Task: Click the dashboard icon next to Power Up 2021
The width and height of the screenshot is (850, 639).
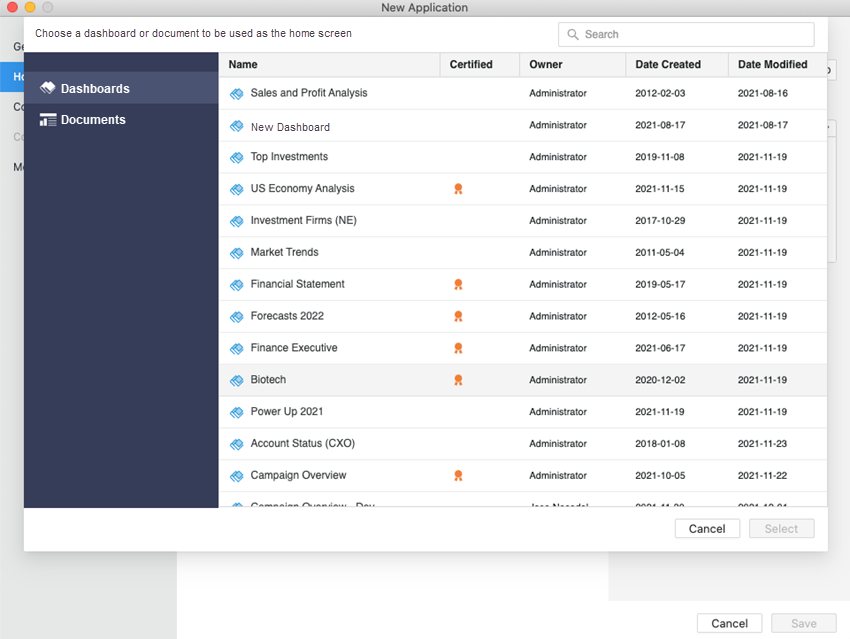Action: point(237,413)
